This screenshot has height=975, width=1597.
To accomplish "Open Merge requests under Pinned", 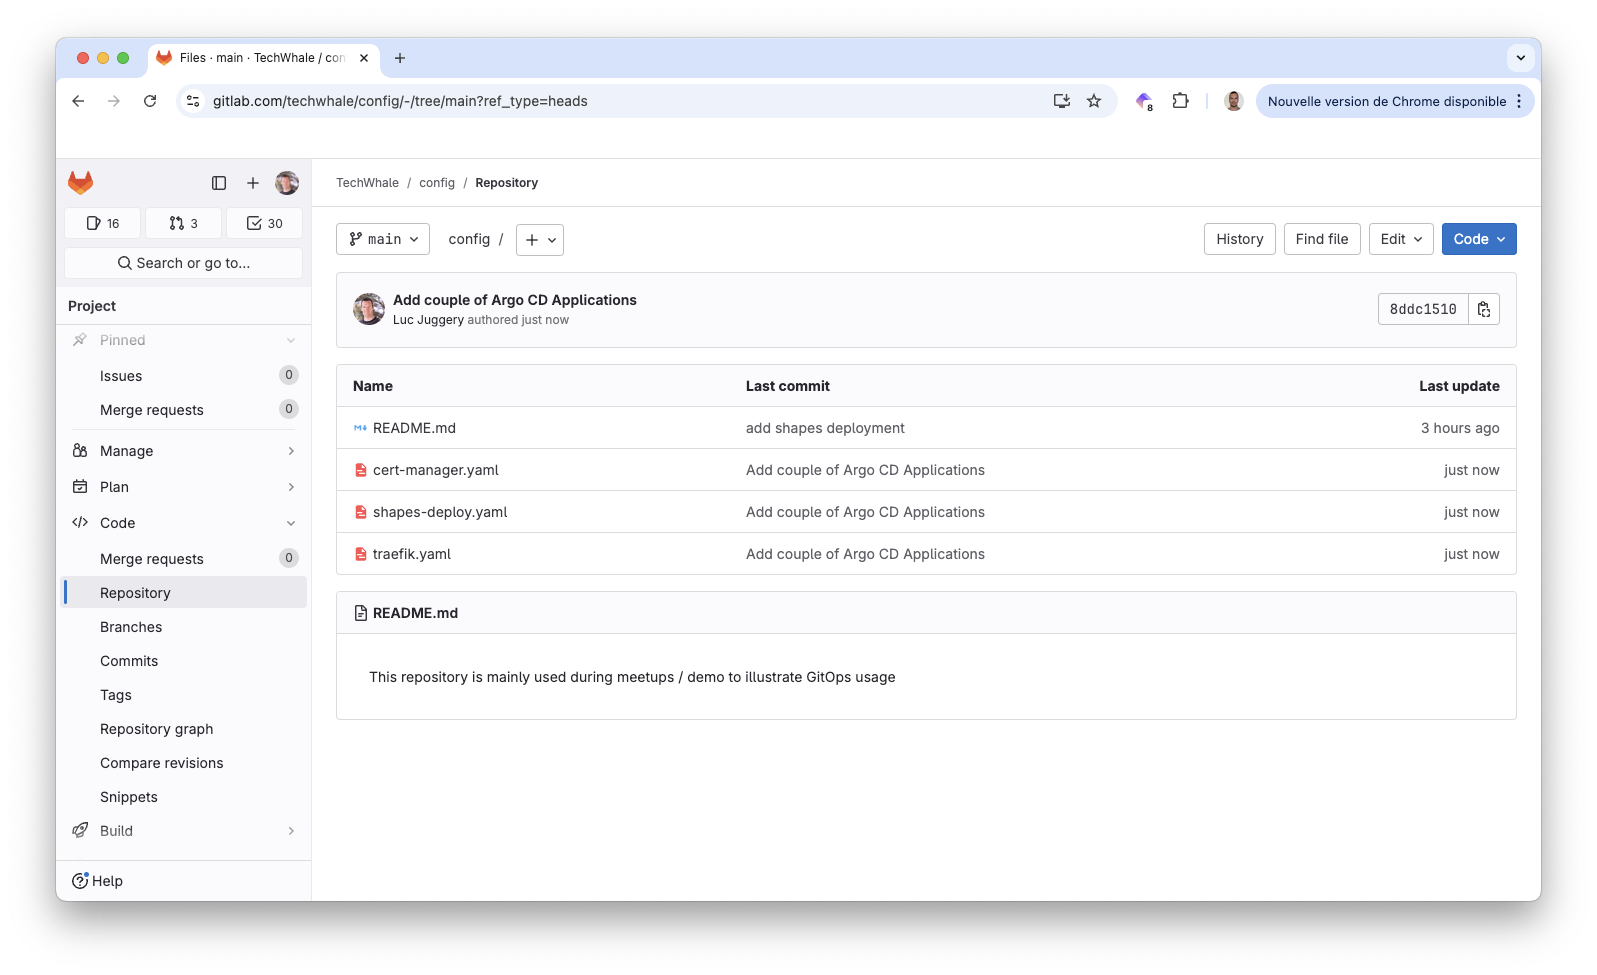I will pos(184,410).
